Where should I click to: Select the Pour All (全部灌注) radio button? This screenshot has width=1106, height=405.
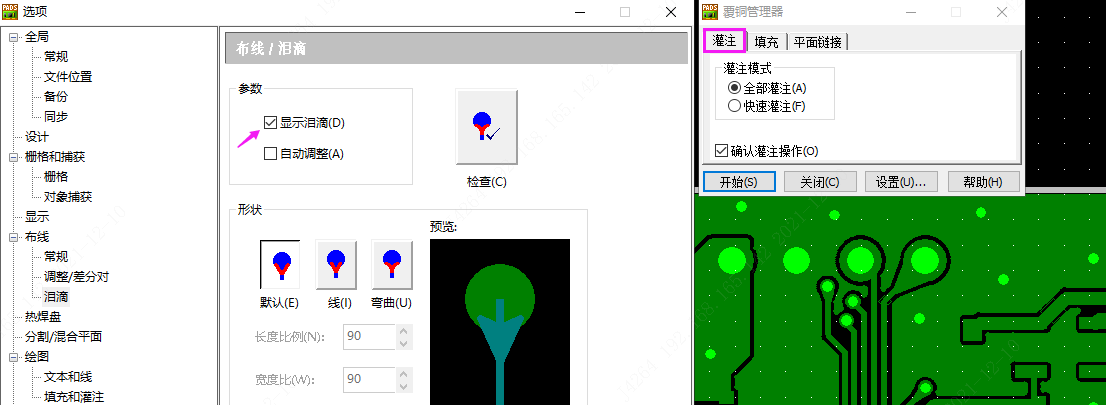tap(735, 89)
